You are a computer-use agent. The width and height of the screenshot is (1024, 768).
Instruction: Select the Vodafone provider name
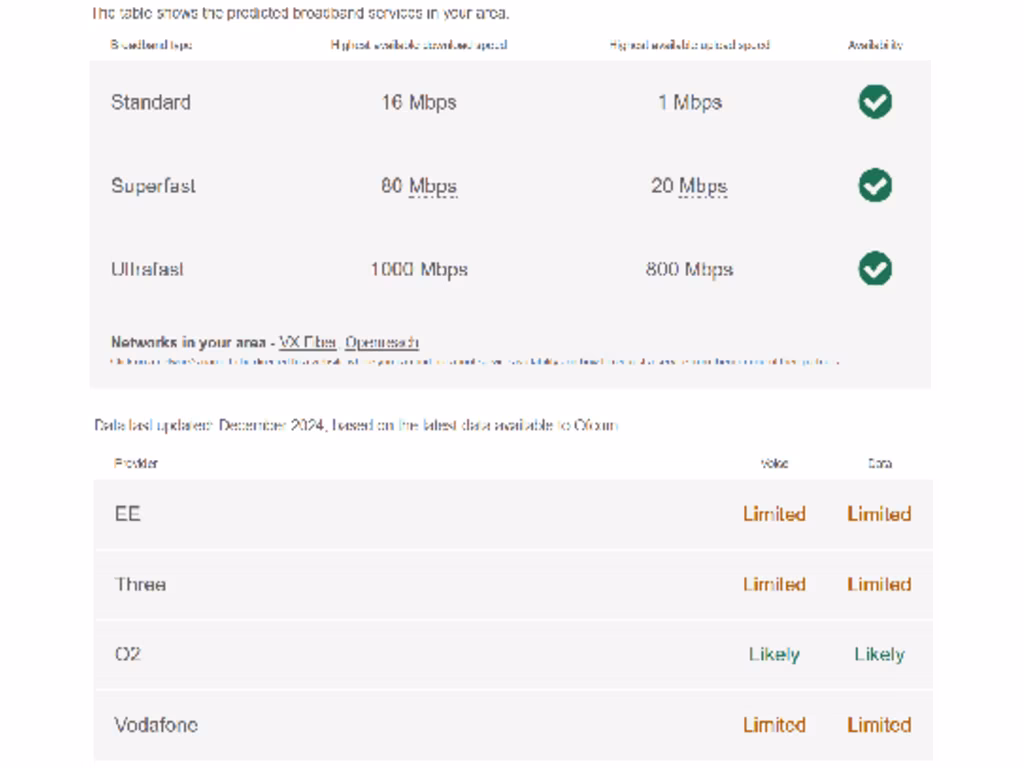(x=156, y=725)
